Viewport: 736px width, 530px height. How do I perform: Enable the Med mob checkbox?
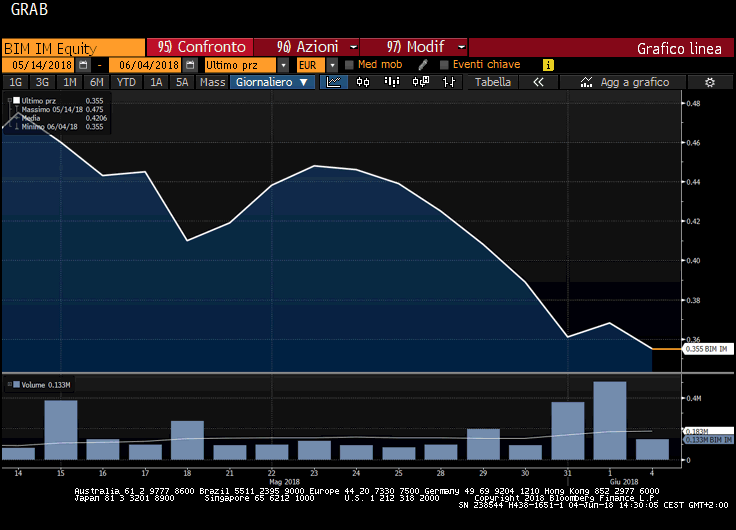point(349,65)
